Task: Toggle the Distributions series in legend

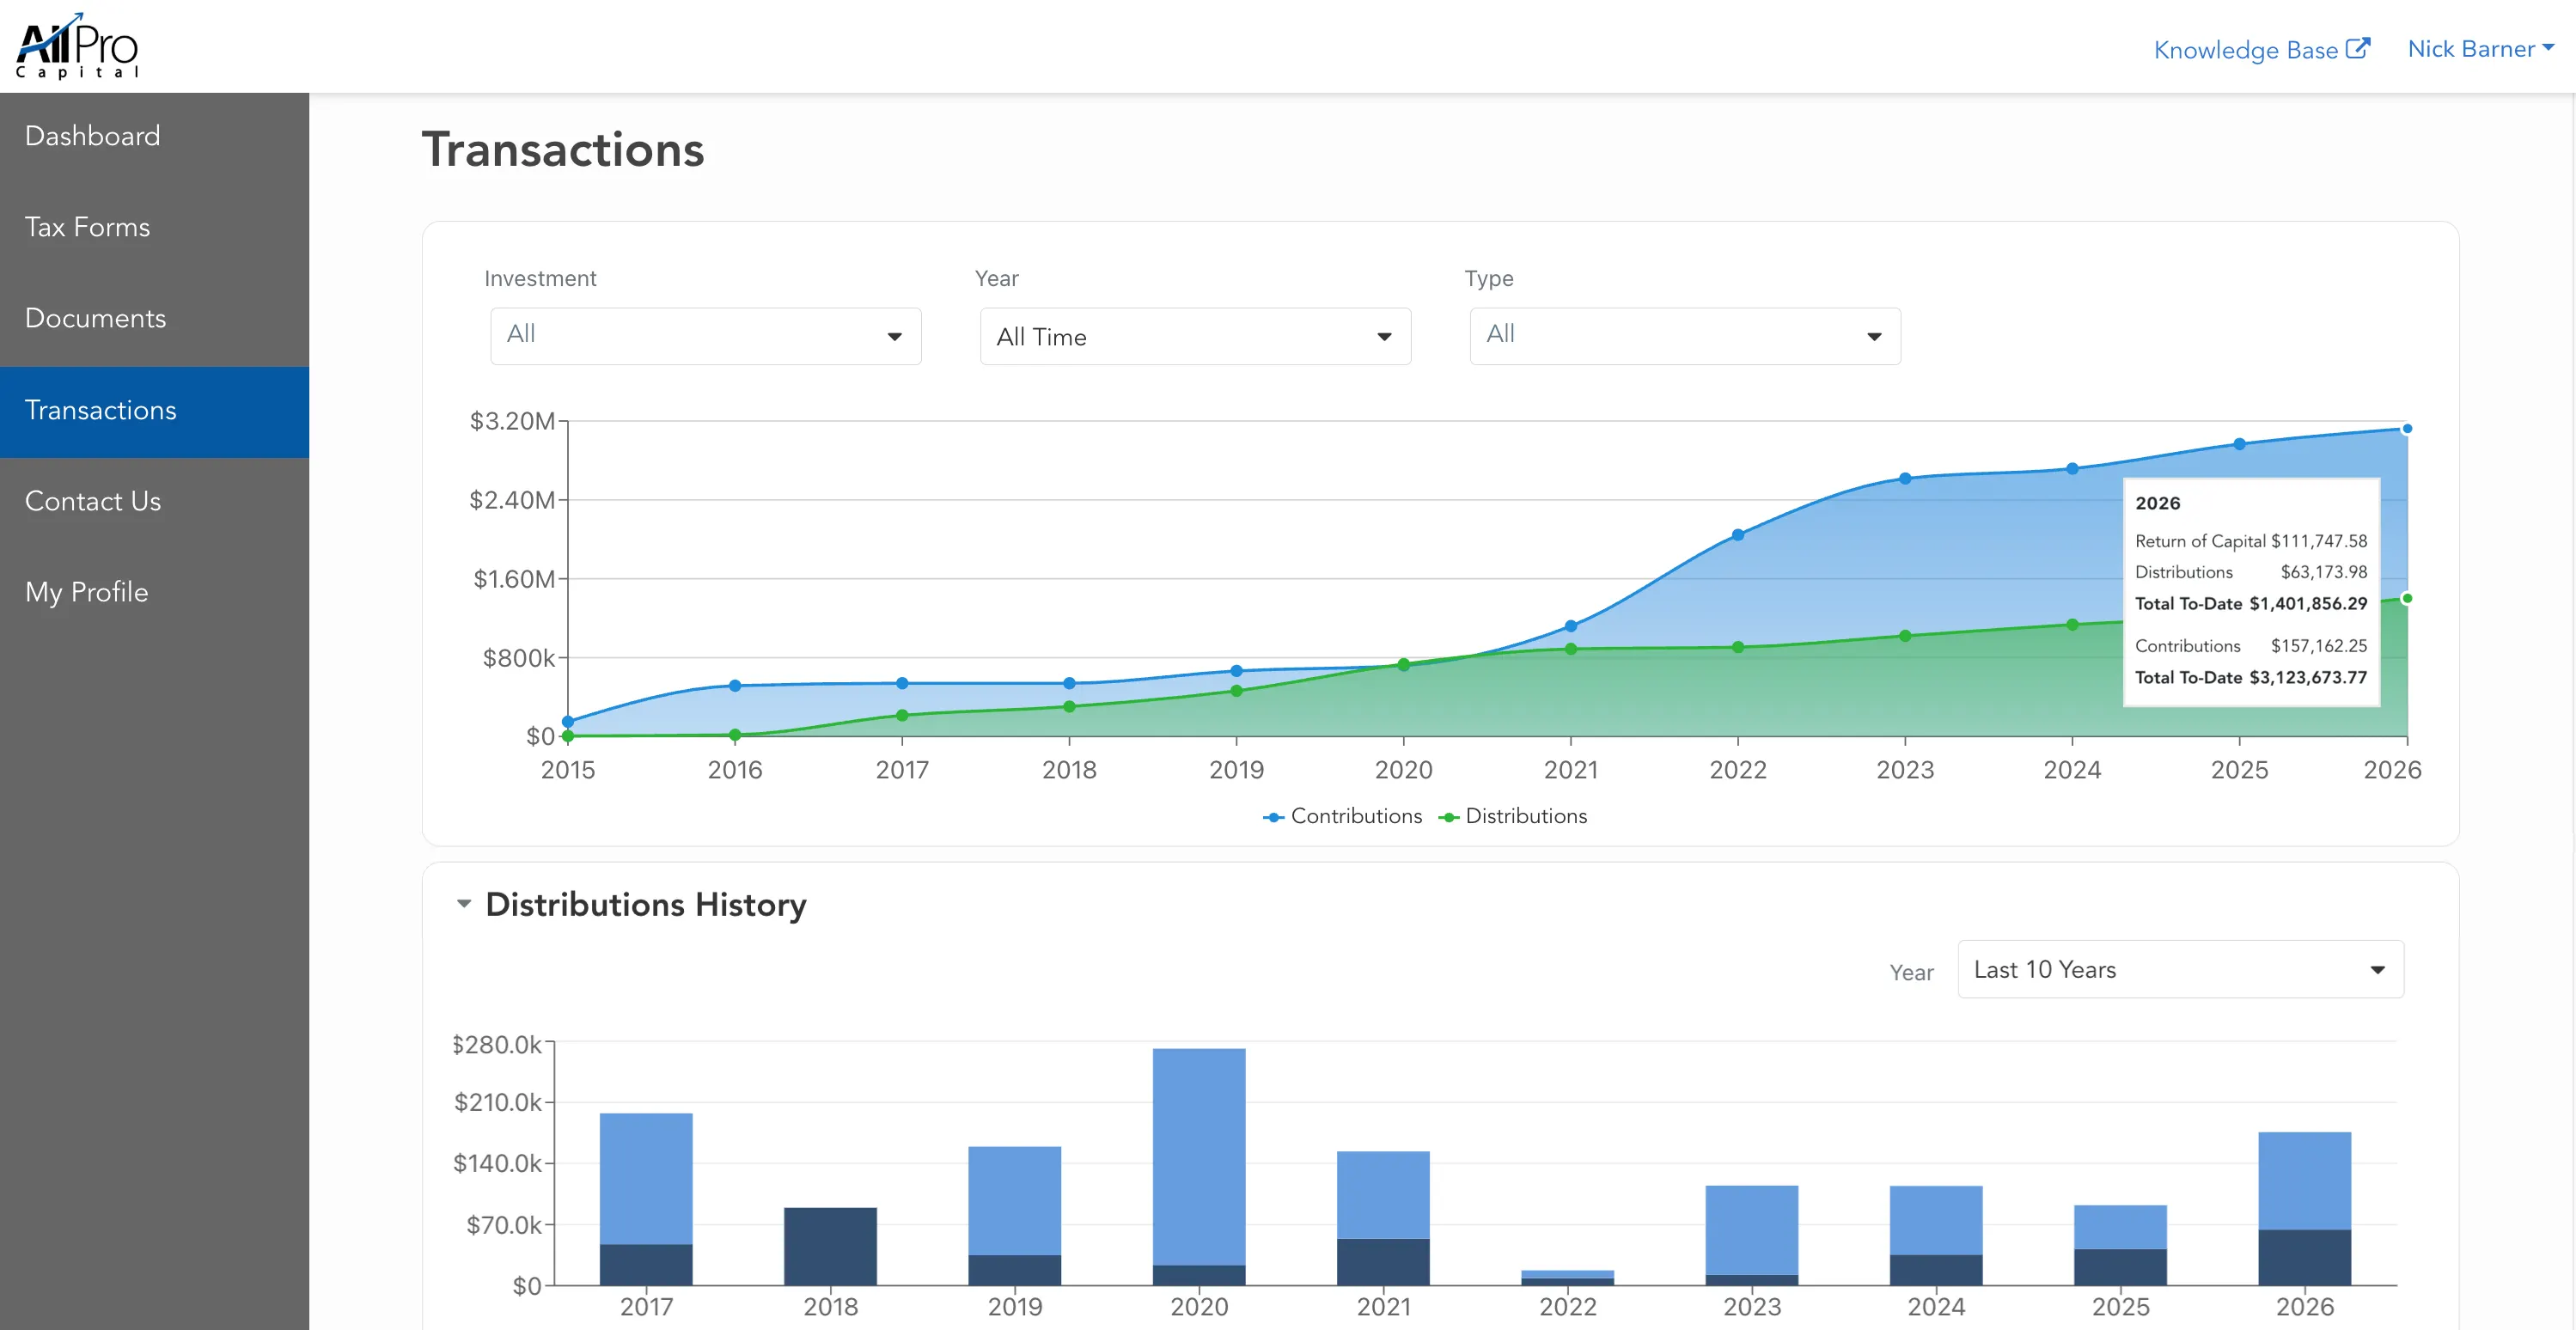Action: click(x=1512, y=816)
